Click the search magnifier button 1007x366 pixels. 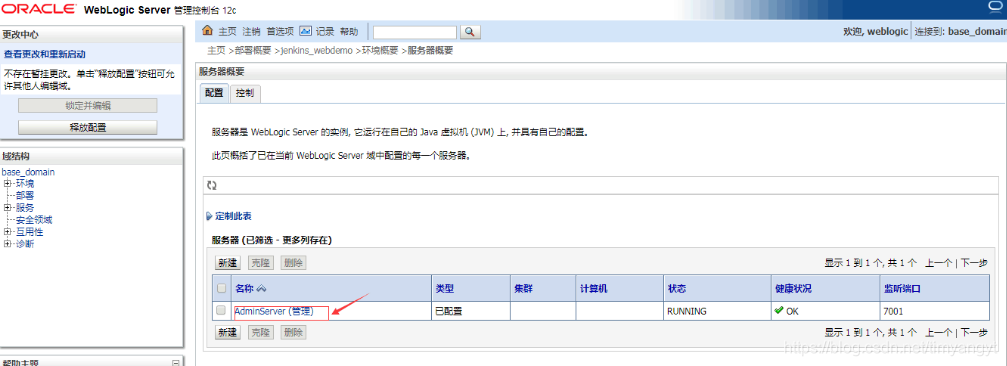click(x=471, y=31)
